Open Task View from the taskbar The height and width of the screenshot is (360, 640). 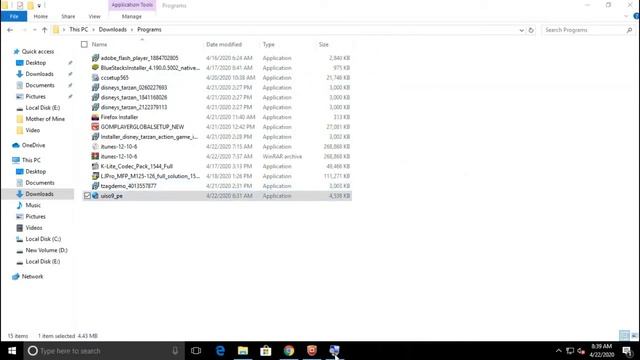click(196, 351)
